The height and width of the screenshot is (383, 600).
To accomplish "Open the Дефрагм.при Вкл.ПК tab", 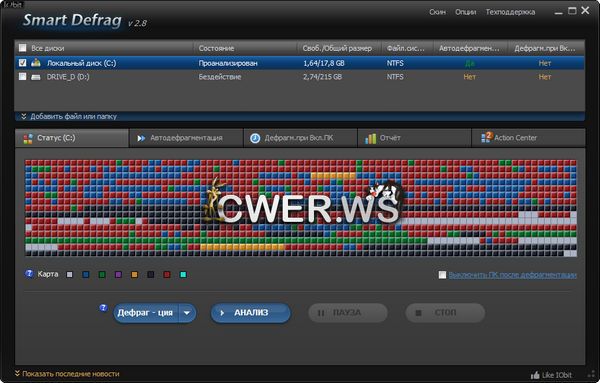I will tap(300, 138).
